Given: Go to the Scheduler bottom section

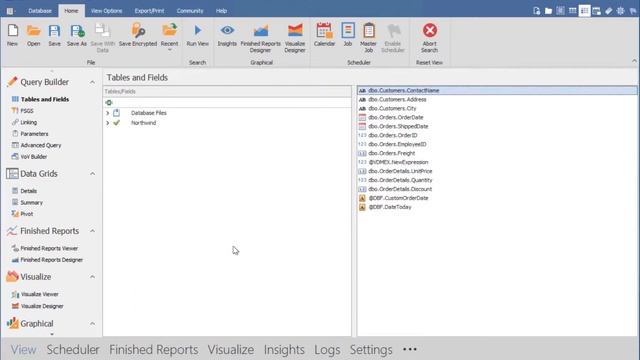Looking at the screenshot, I should (x=73, y=349).
